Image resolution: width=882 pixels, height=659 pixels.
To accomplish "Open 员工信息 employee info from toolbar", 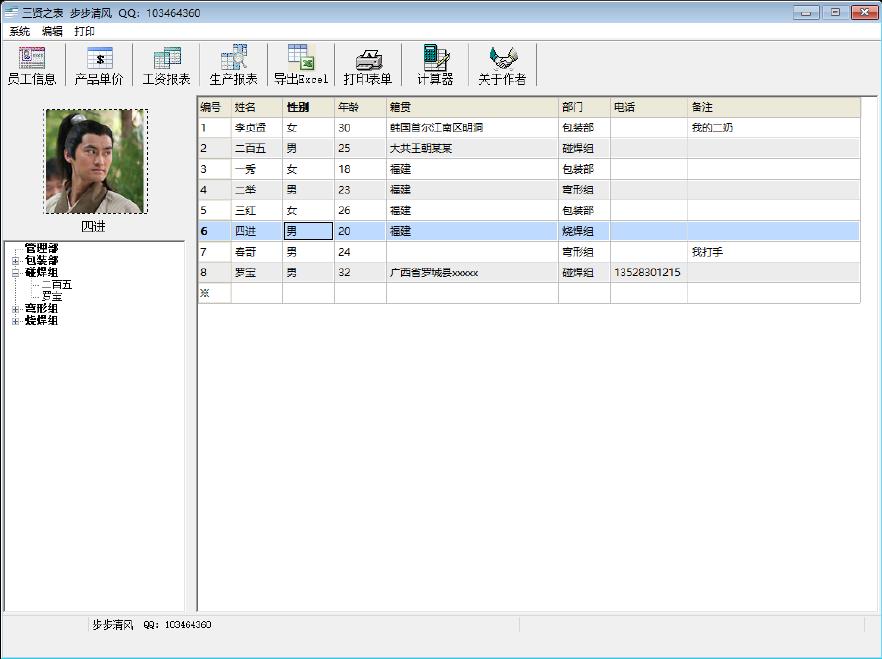I will click(x=32, y=65).
